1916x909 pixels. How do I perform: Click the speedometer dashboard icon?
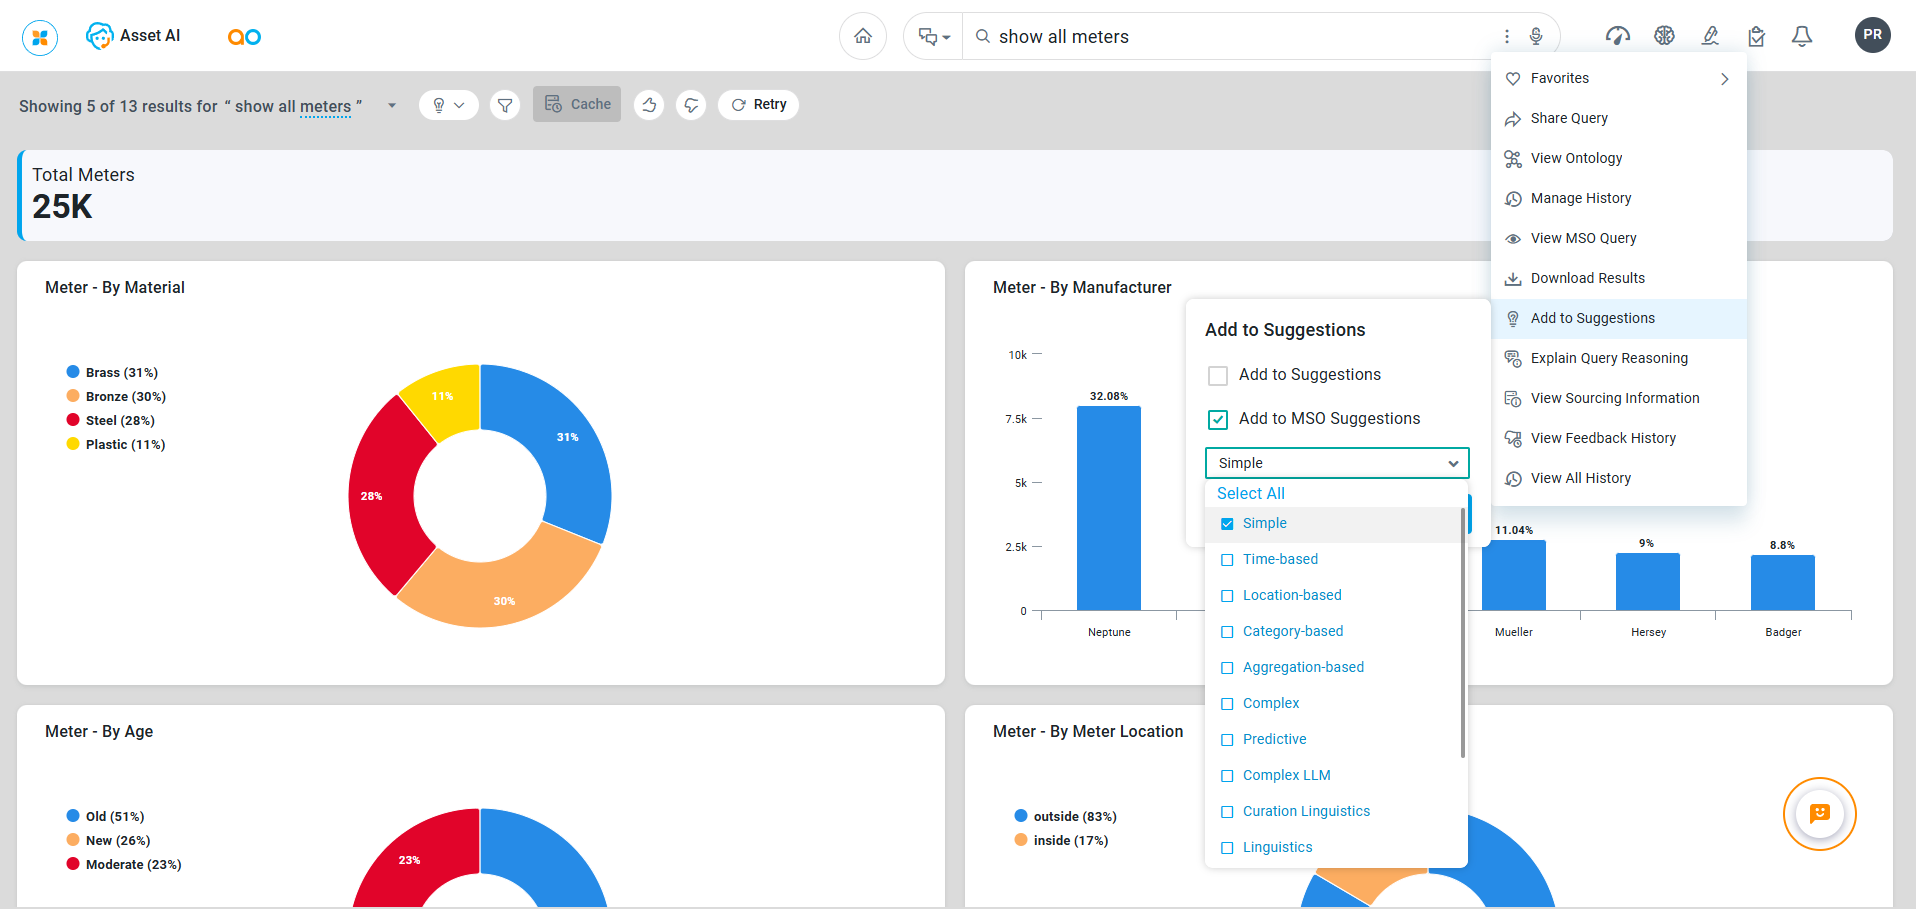click(1617, 36)
